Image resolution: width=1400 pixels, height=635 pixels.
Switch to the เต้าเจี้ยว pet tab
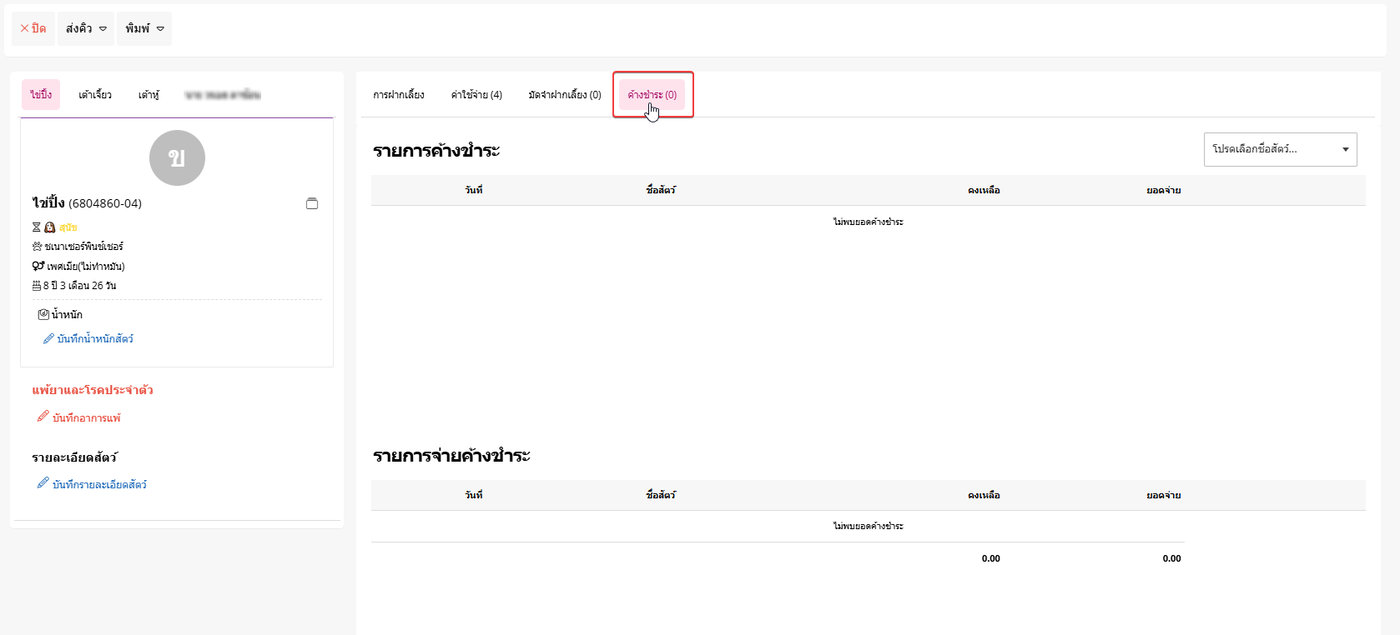click(x=95, y=94)
